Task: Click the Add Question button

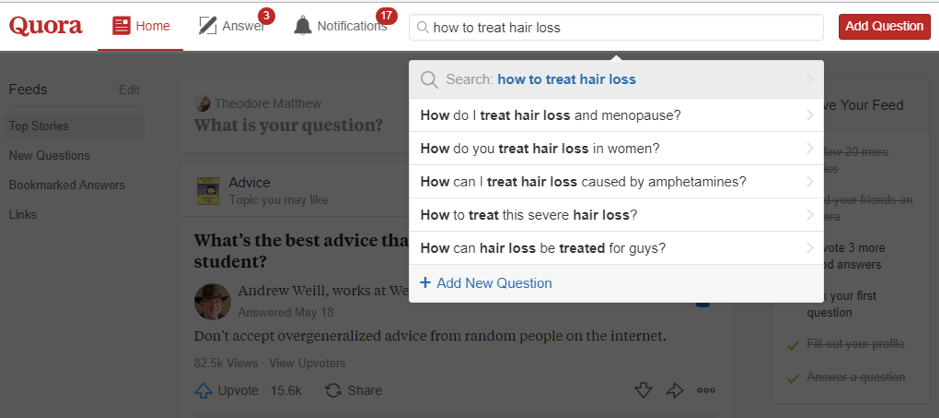Action: 885,26
